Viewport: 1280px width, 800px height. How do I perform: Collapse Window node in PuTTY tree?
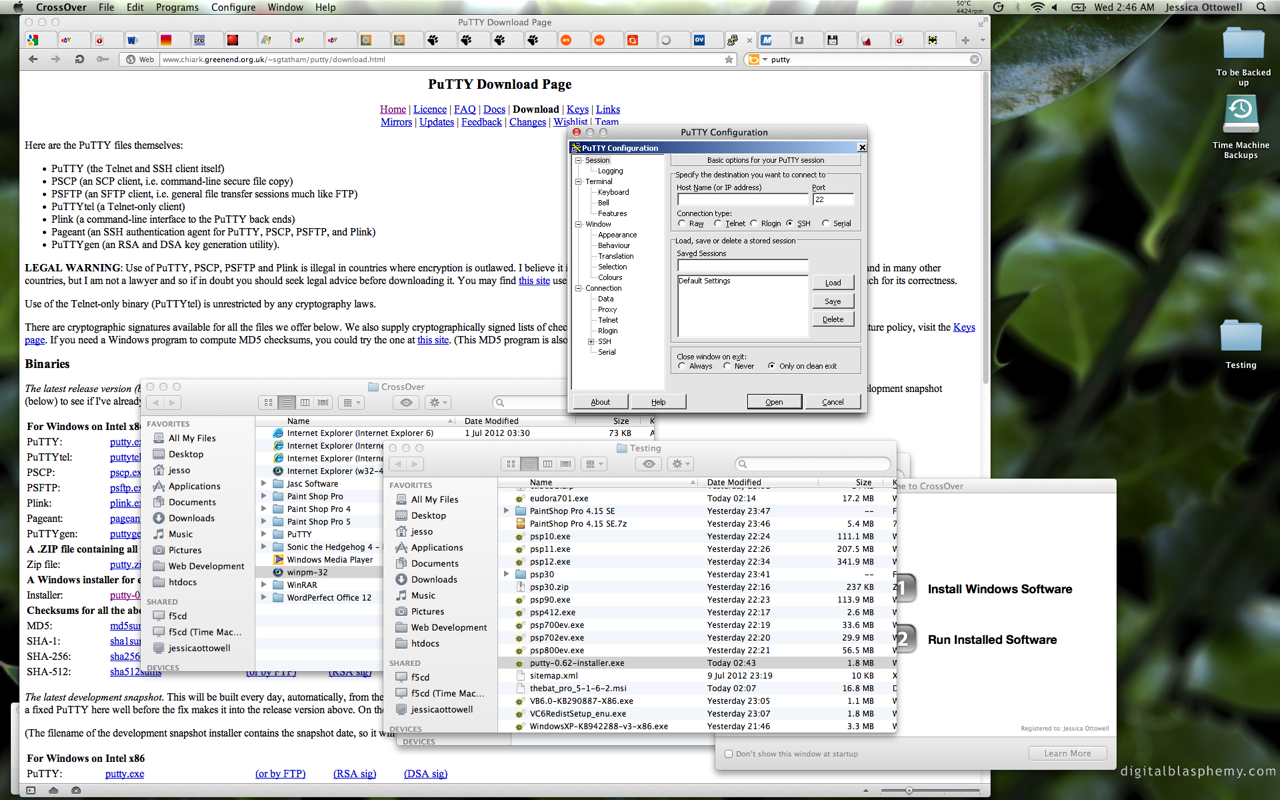[578, 225]
